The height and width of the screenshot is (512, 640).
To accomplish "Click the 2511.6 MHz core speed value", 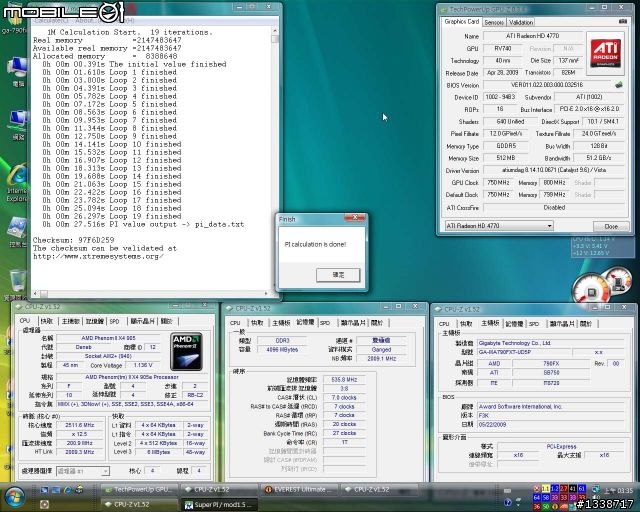I will coord(80,425).
